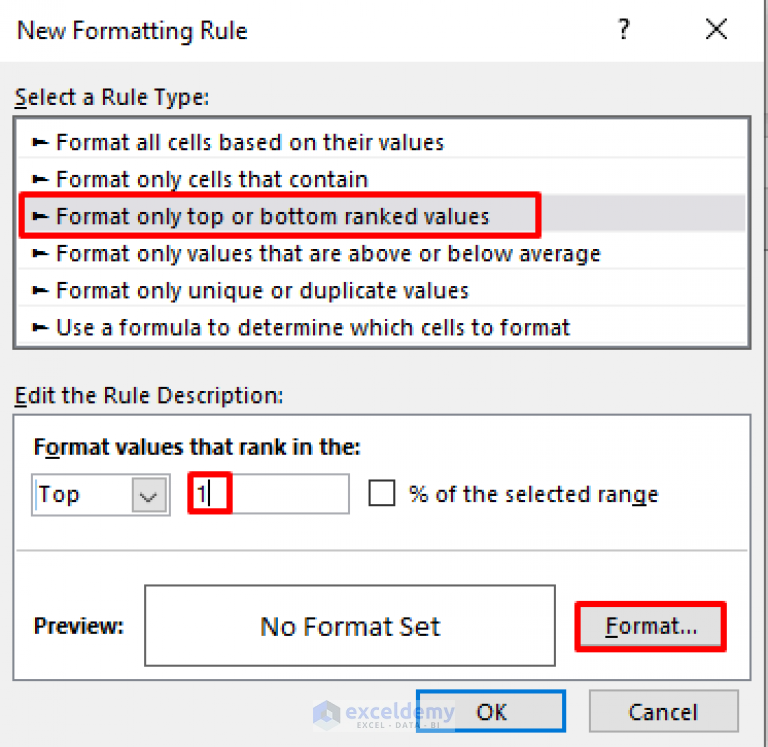
Task: Click 'Format values that rank in the:' label
Action: click(x=197, y=447)
